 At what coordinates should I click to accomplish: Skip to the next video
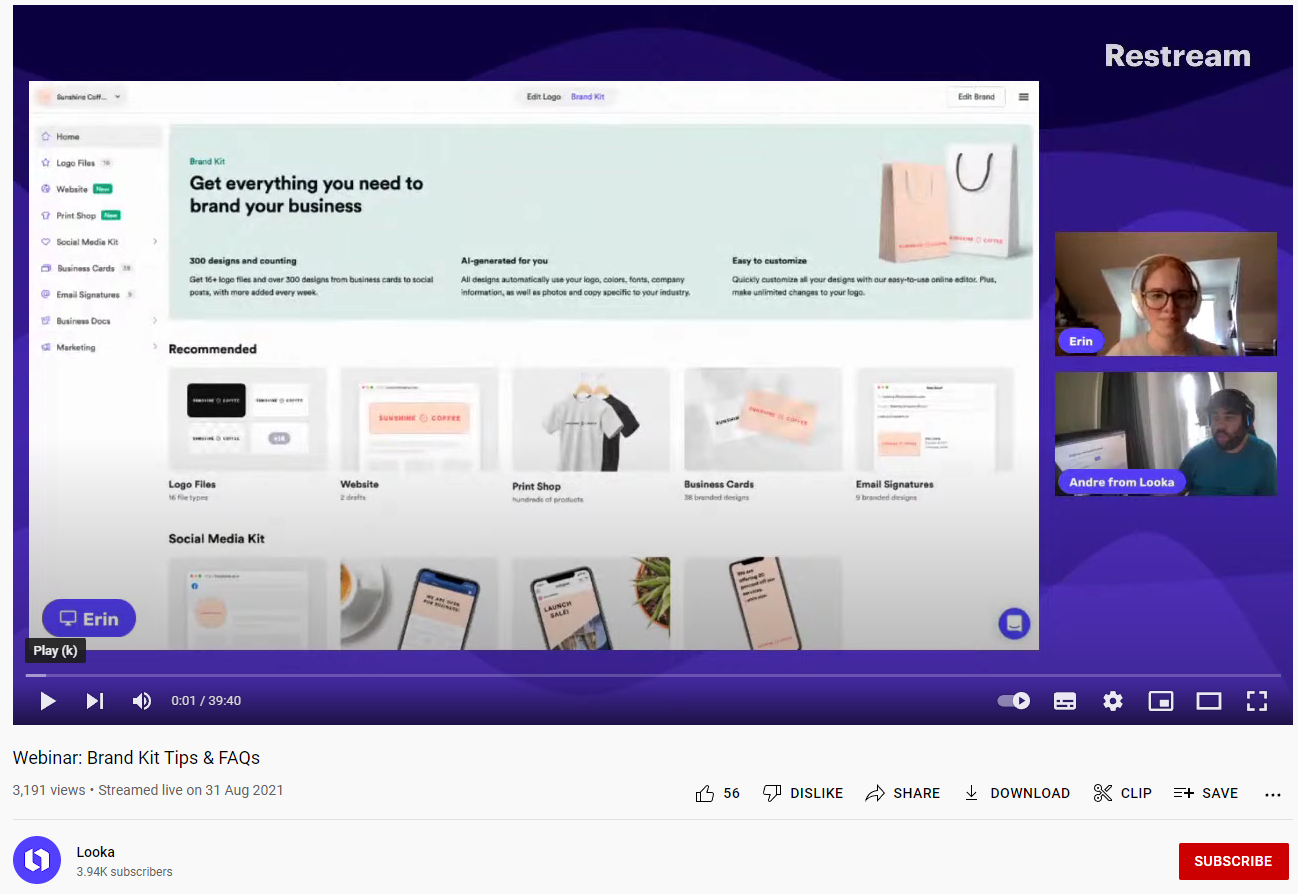[95, 701]
